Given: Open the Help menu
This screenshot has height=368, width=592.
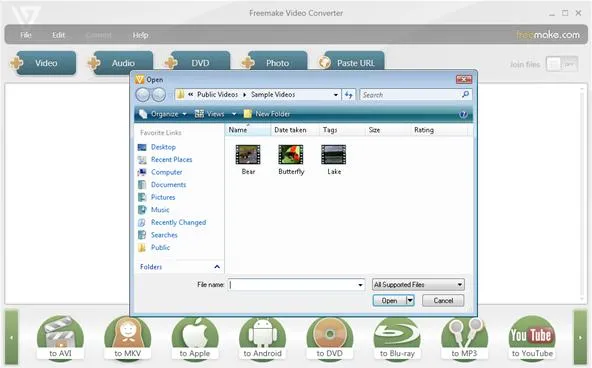Looking at the screenshot, I should click(x=140, y=35).
